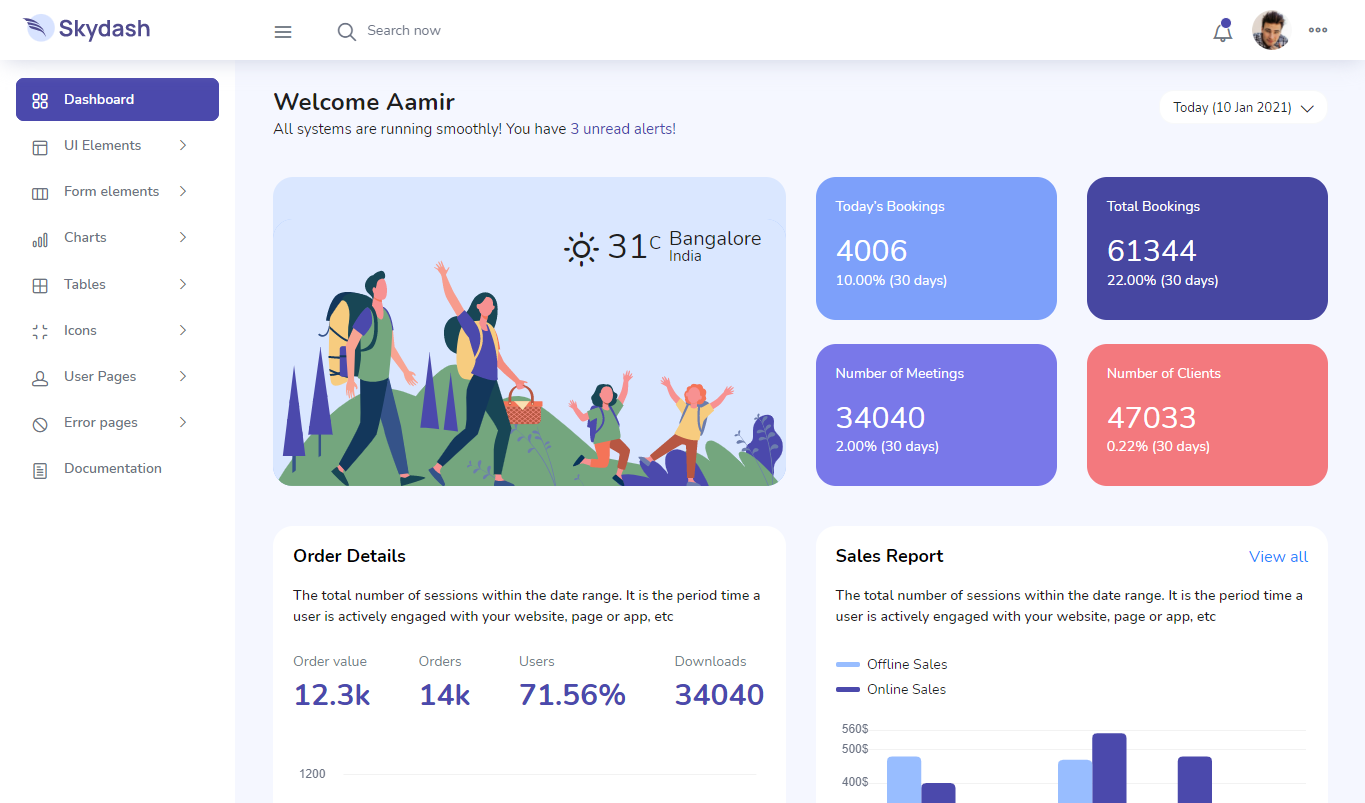Open the notifications bell icon
The width and height of the screenshot is (1365, 803).
coord(1222,31)
